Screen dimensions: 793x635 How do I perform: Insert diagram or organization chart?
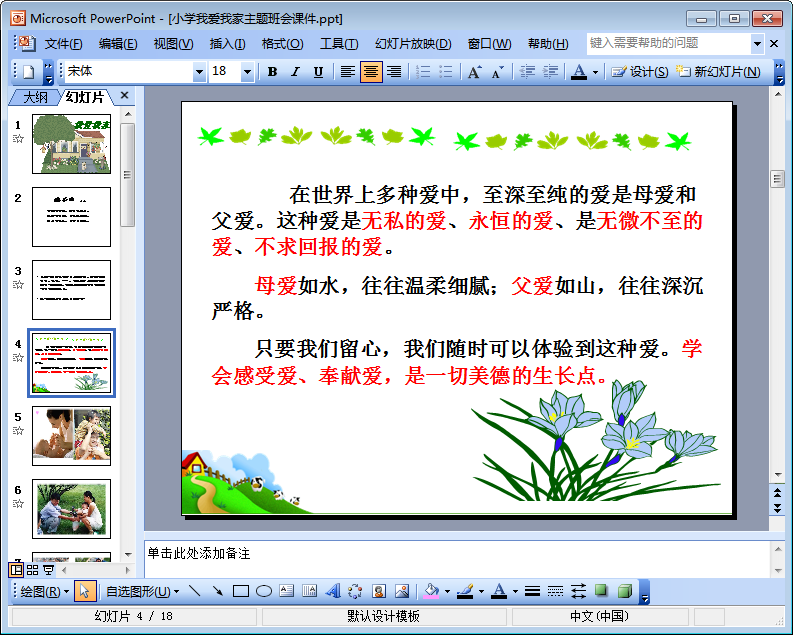pos(356,591)
